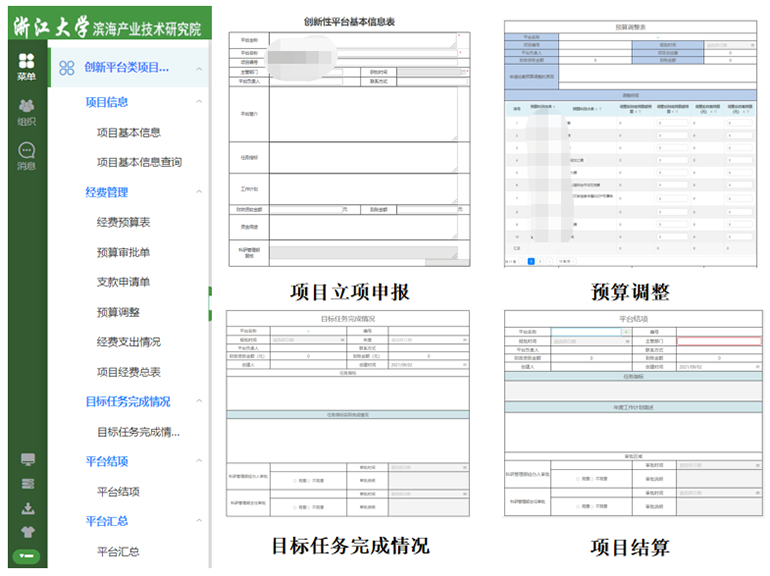Select the blue 平台结项 section header

107,462
